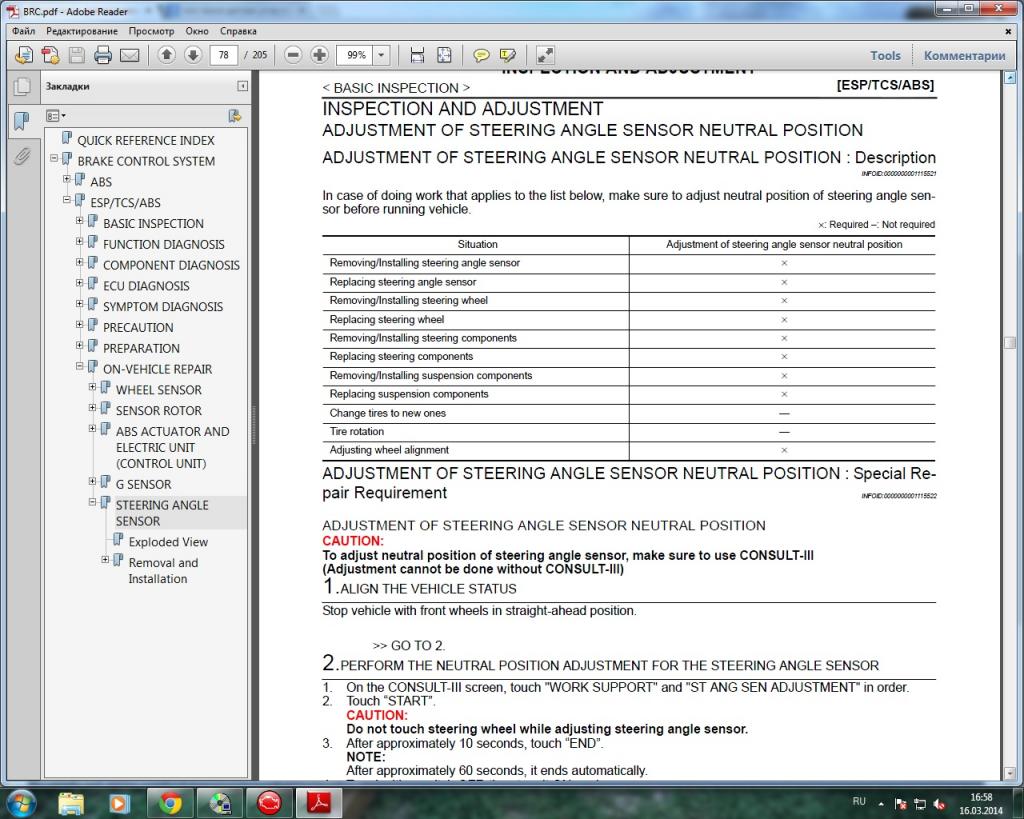
Task: Add a sticky note comment
Action: coord(481,55)
